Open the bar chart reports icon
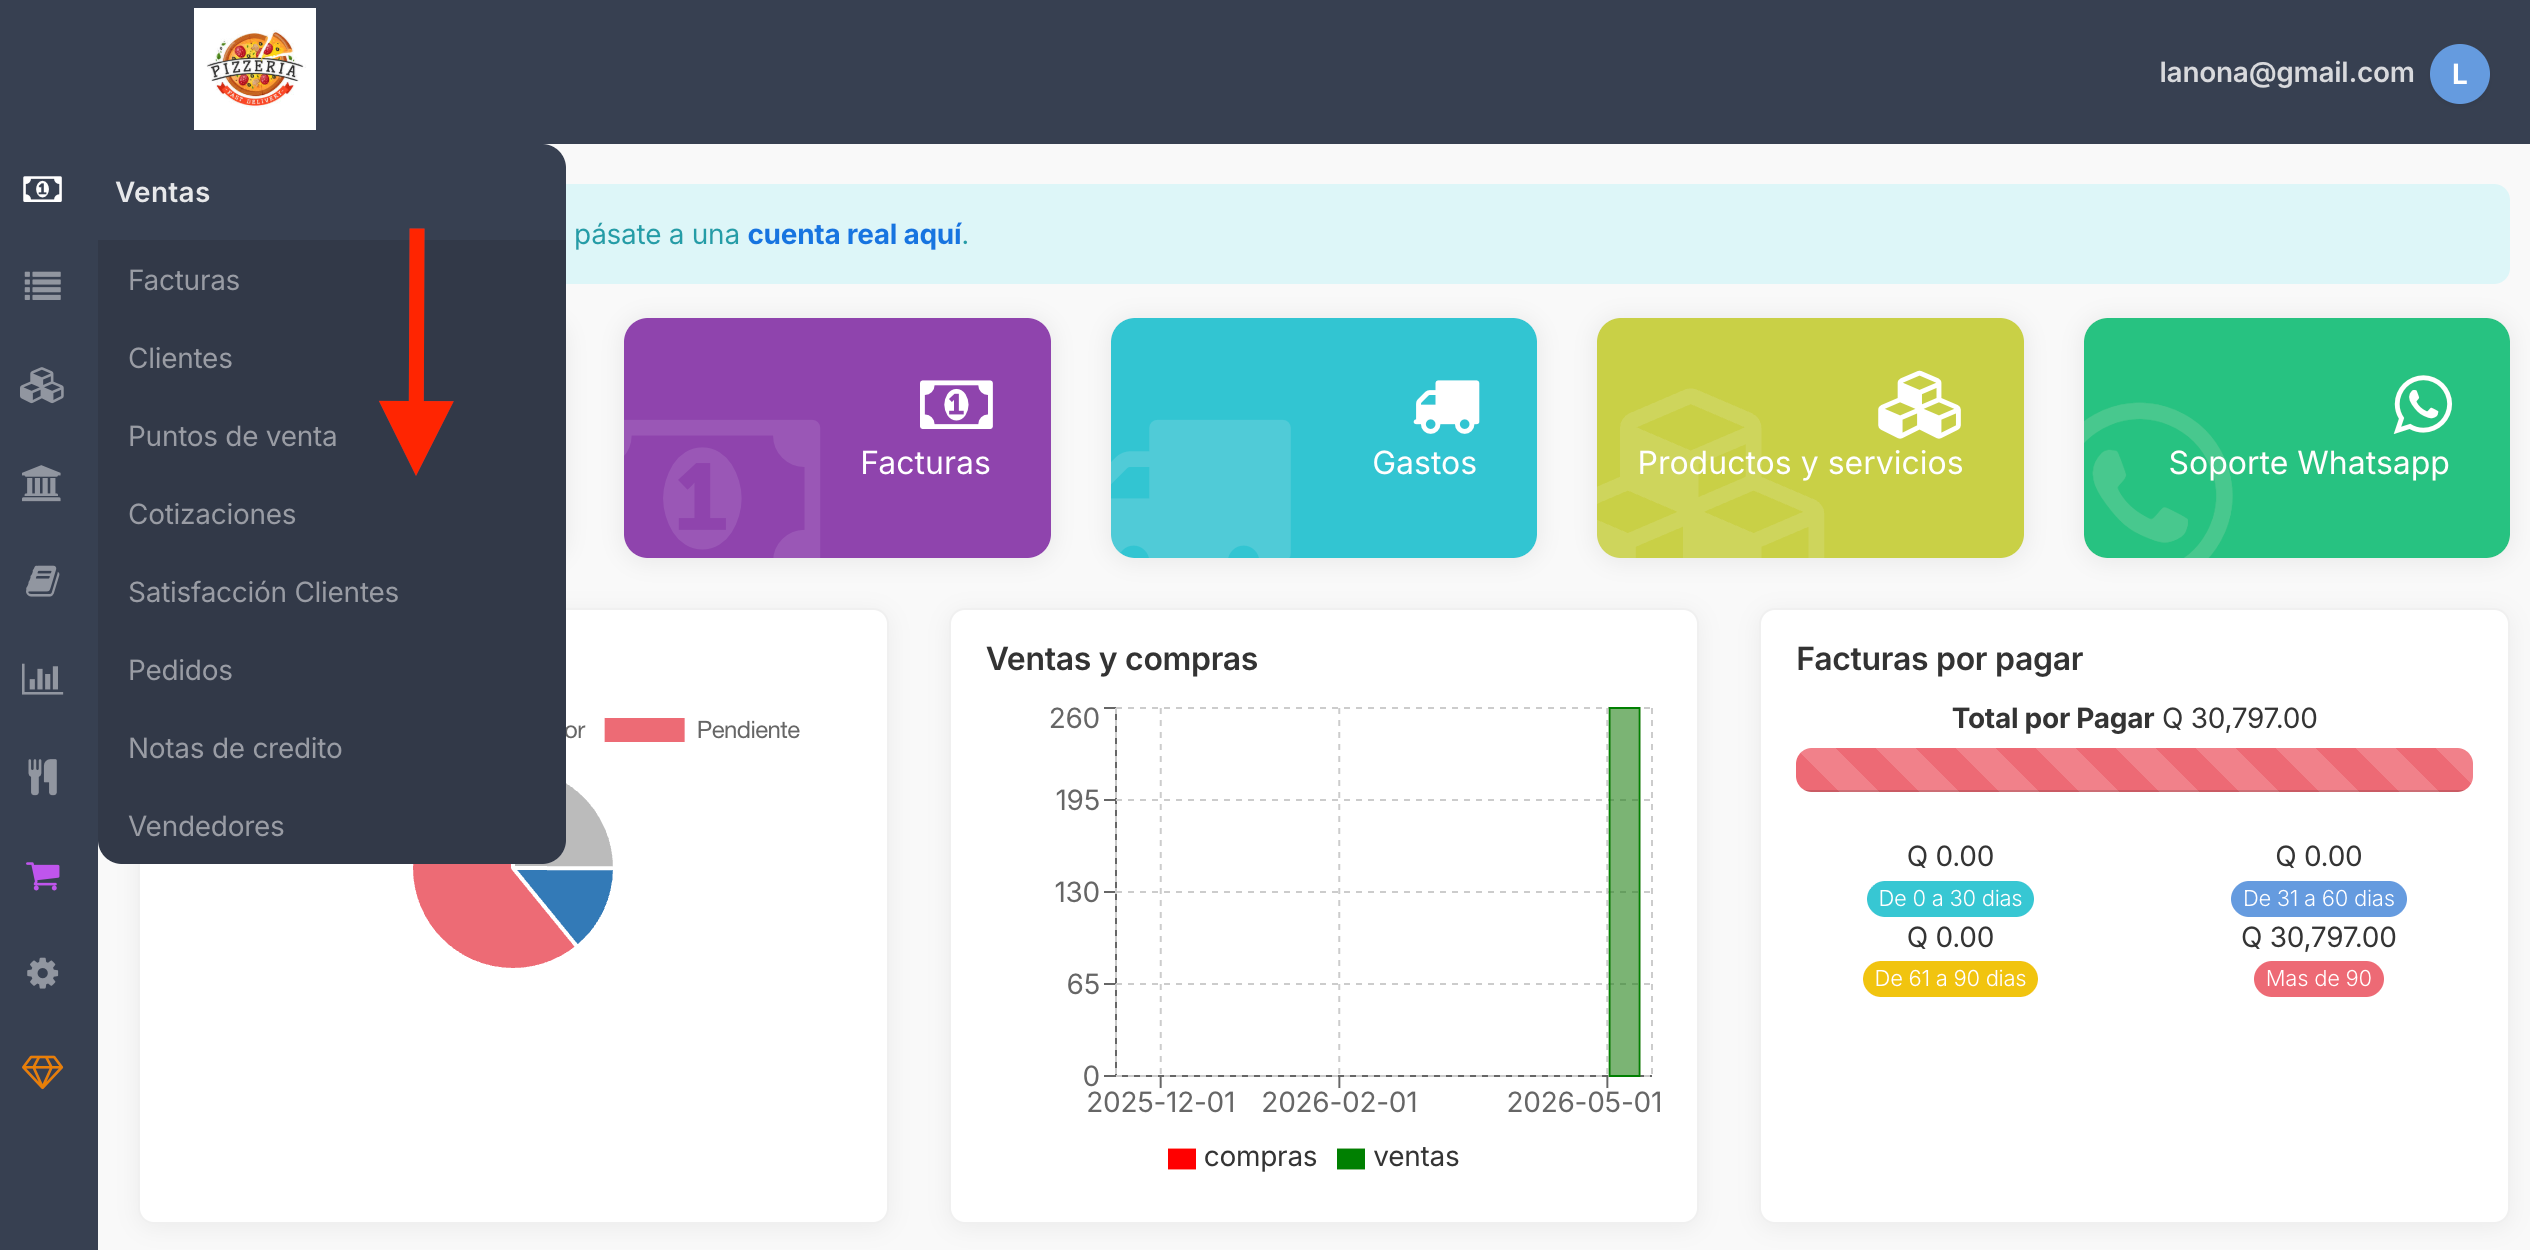The height and width of the screenshot is (1250, 2530). tap(42, 679)
